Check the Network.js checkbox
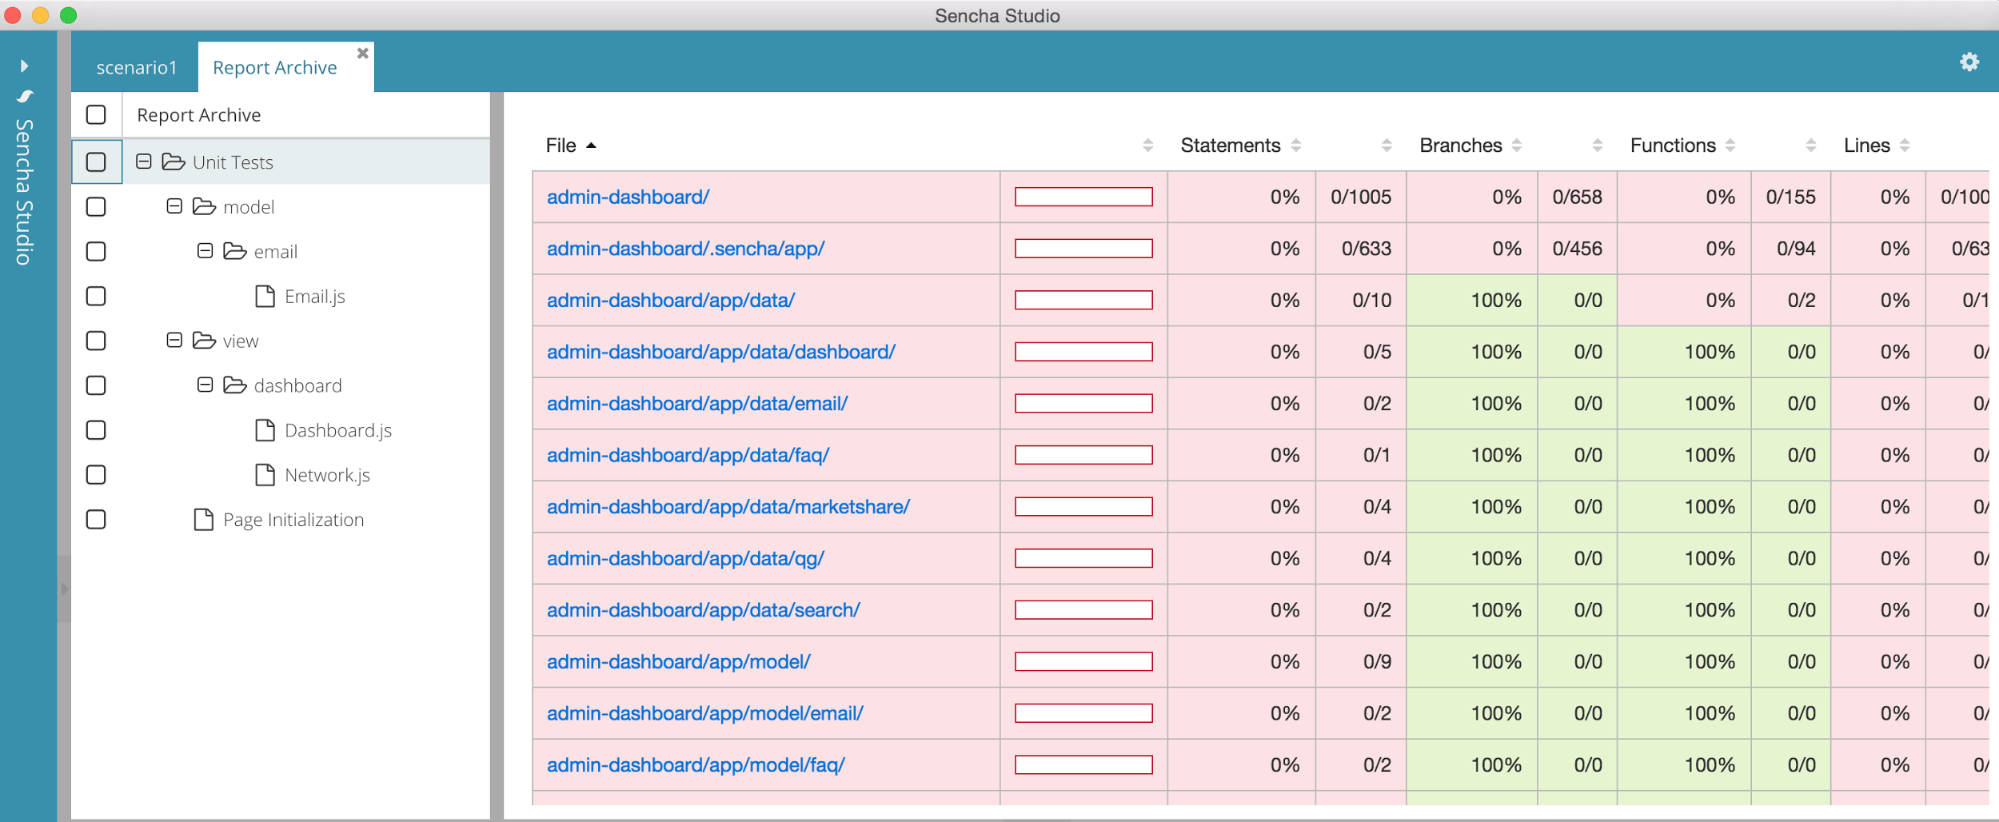 (x=96, y=474)
